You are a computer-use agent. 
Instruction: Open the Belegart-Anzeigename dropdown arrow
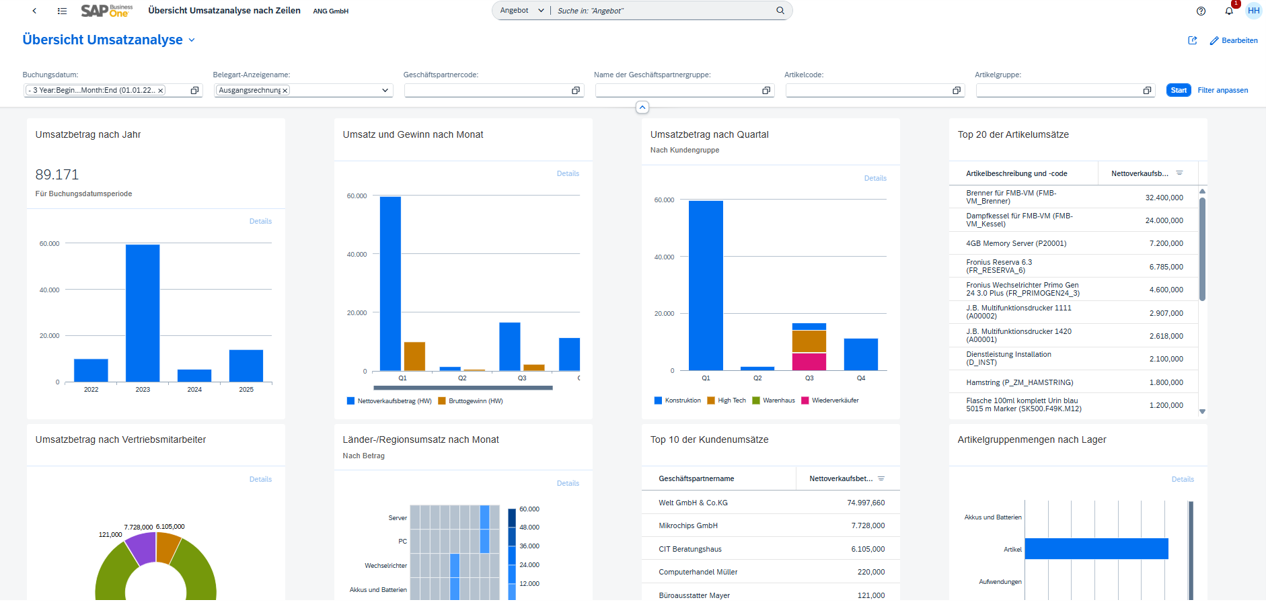pos(385,90)
